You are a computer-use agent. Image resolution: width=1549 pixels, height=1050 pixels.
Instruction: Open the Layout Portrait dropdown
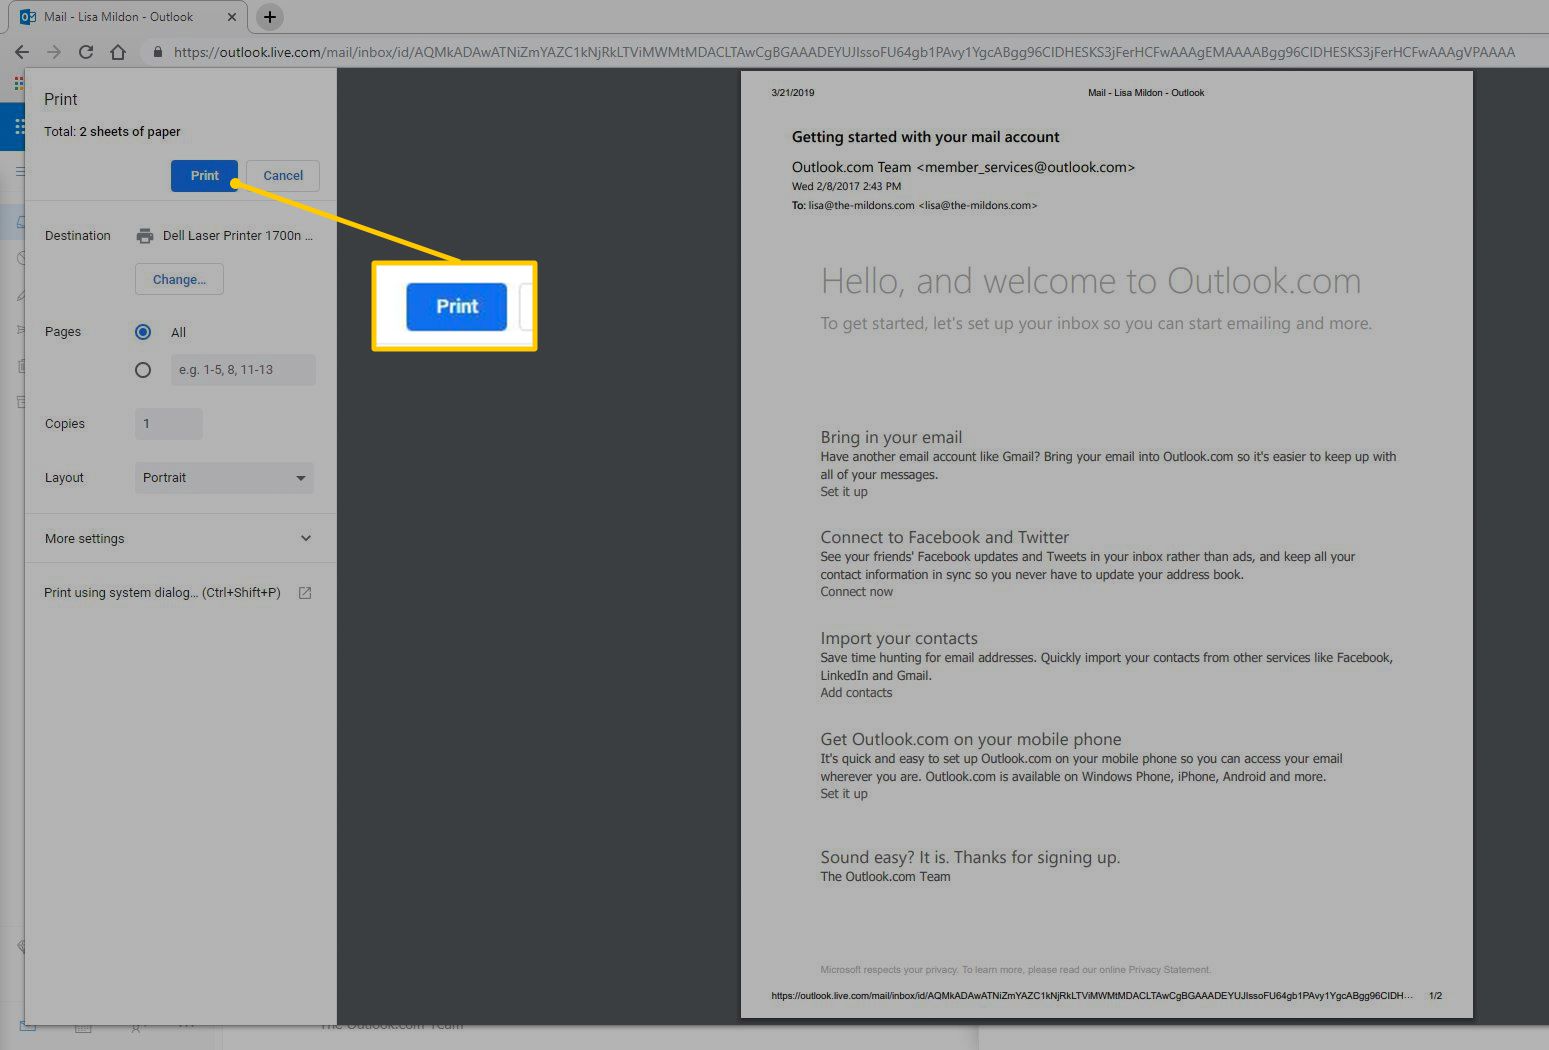pyautogui.click(x=224, y=478)
